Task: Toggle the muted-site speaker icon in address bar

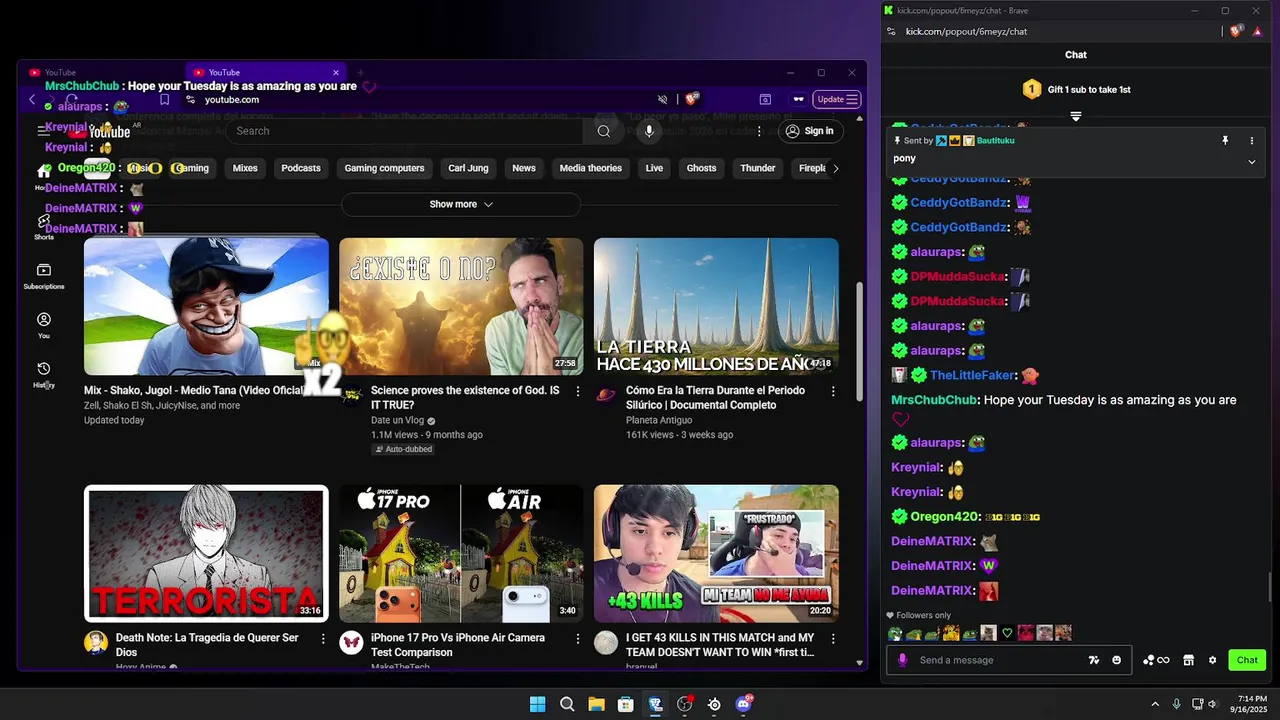Action: point(662,99)
